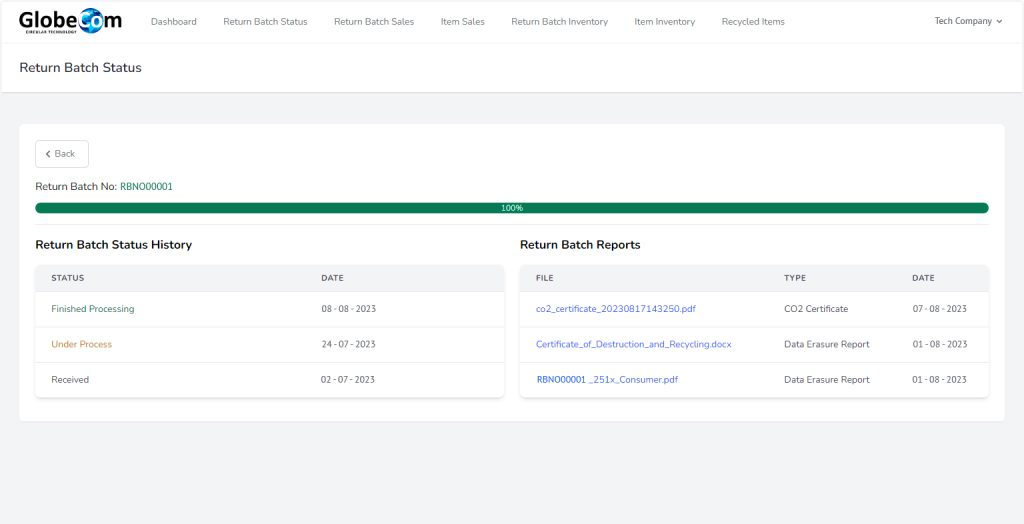Open Recycled Items page
Image resolution: width=1024 pixels, height=524 pixels.
click(x=753, y=22)
